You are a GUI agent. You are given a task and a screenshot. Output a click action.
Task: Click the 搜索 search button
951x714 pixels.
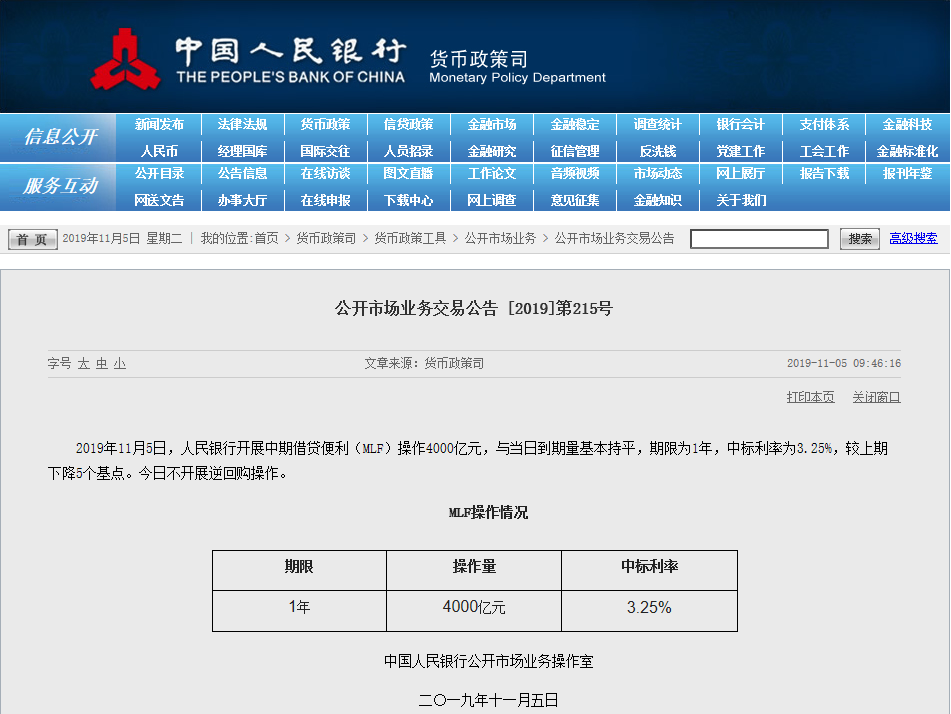pos(859,239)
